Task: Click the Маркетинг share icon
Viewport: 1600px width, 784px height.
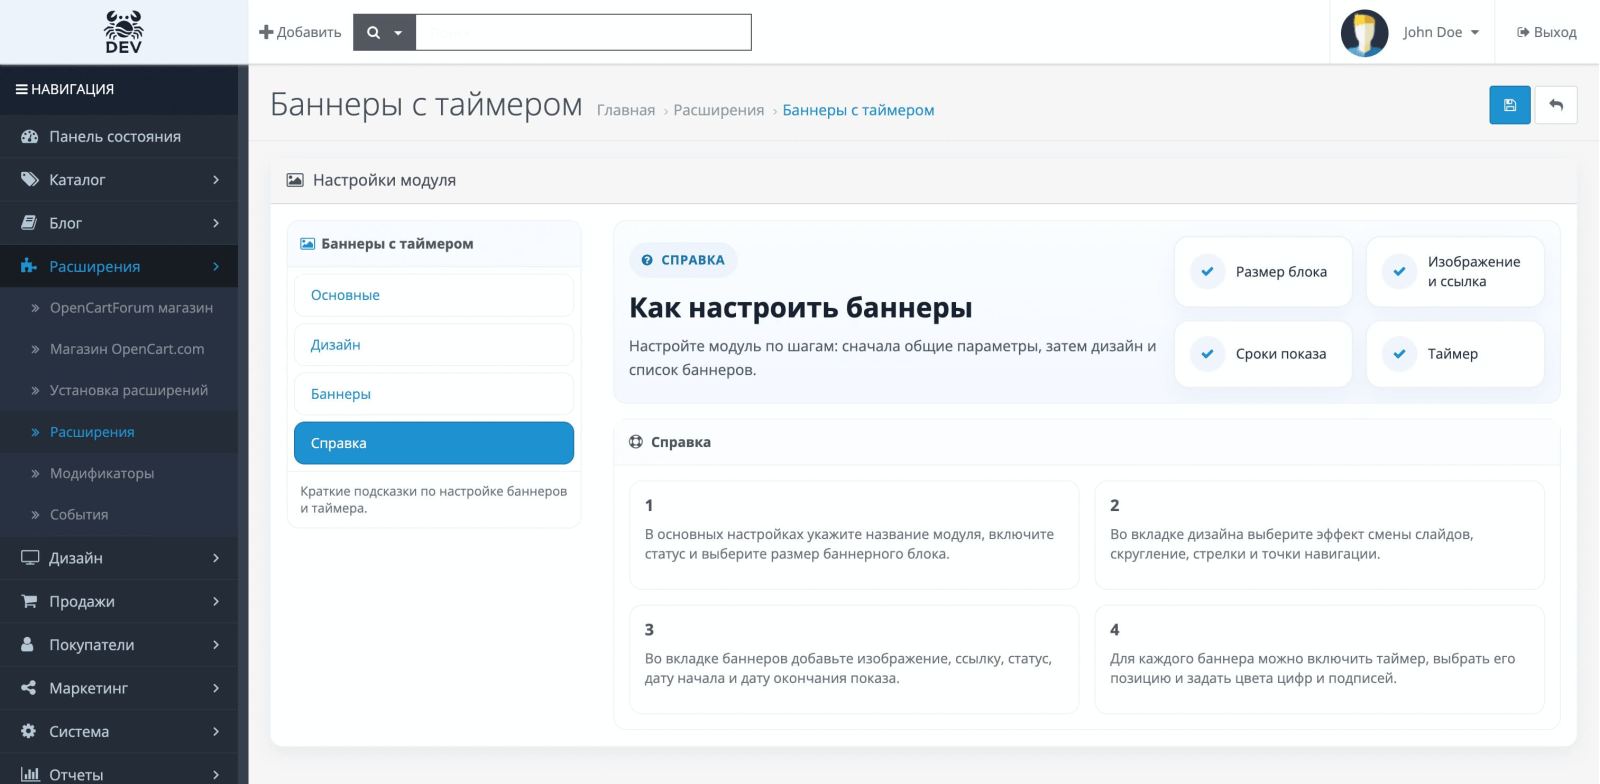Action: (29, 688)
